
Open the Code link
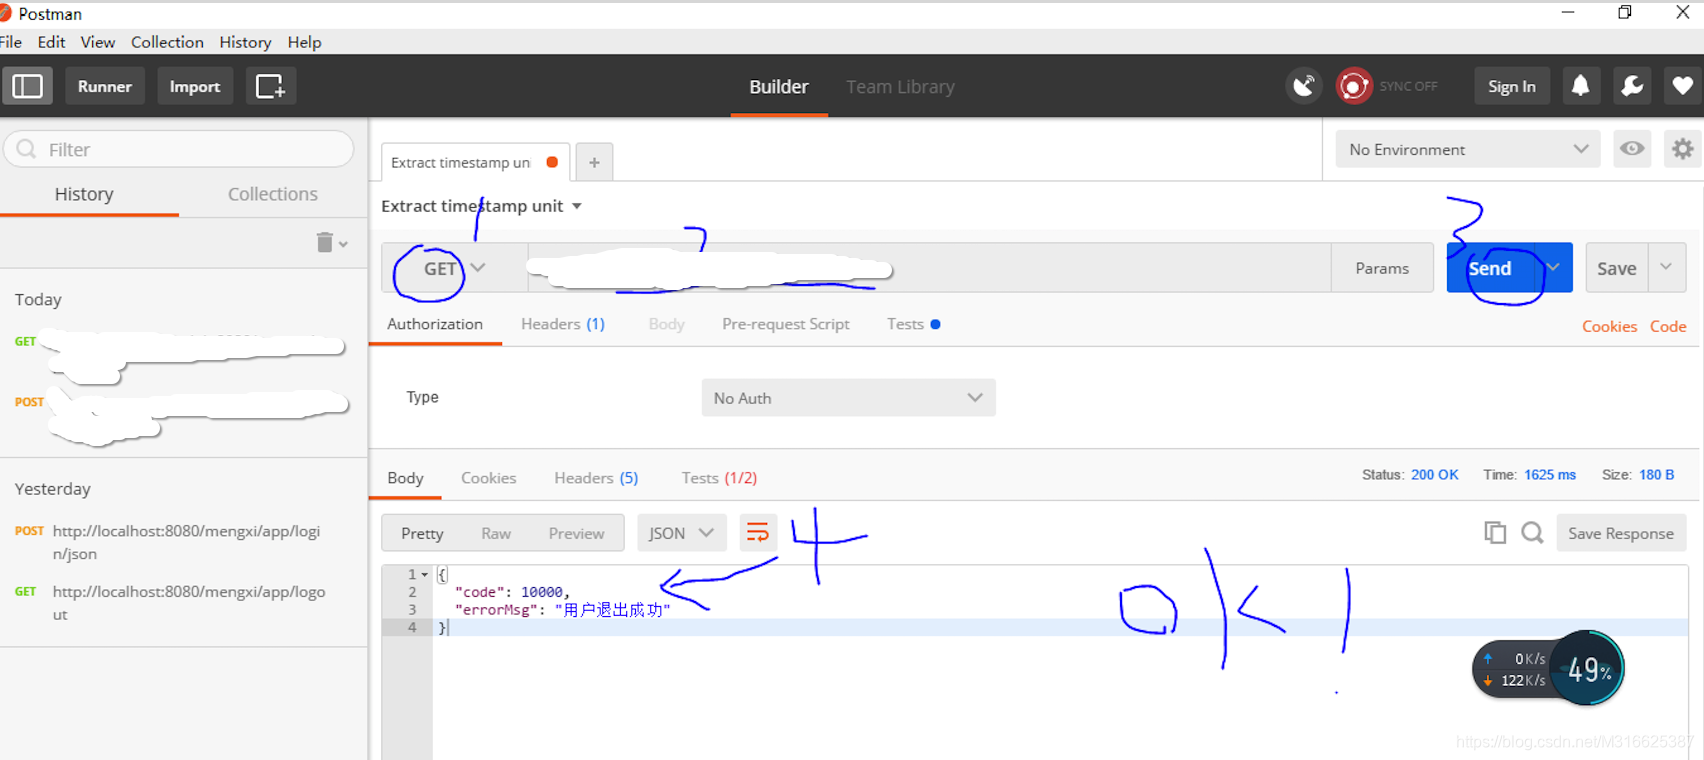1668,326
